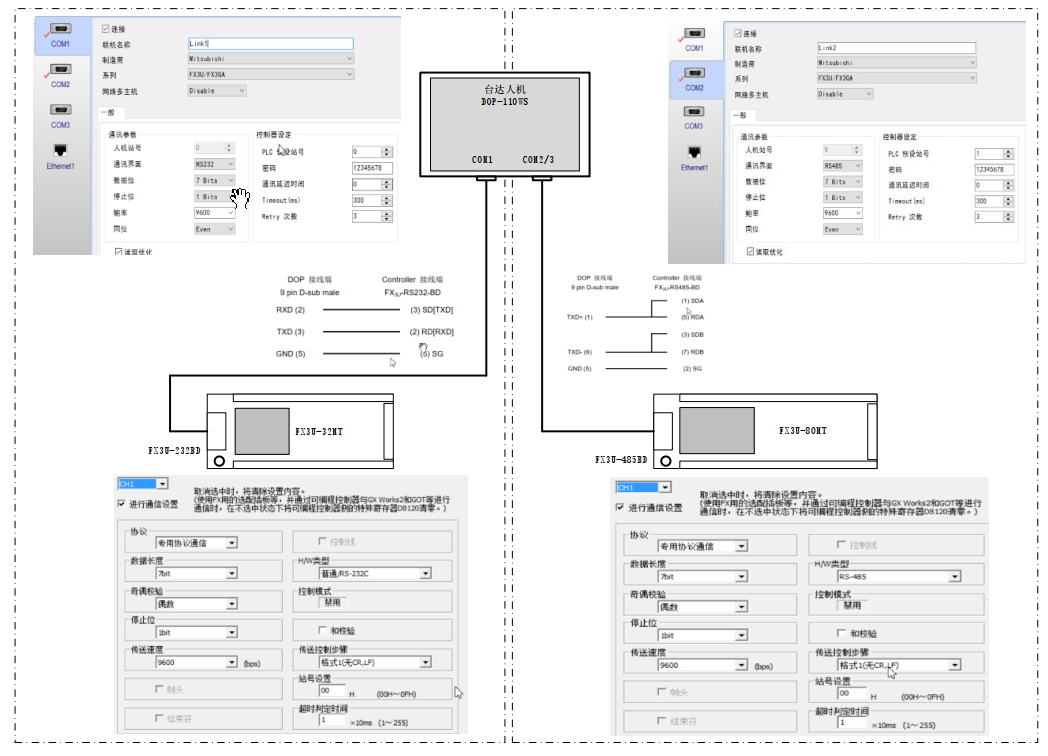
Task: Toggle 连接 checkbox above the Link1 name field
Action: pyautogui.click(x=107, y=29)
